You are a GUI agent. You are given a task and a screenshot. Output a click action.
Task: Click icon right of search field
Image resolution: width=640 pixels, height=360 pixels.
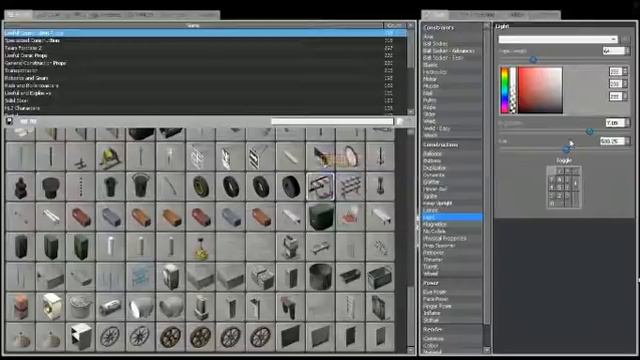coord(400,121)
